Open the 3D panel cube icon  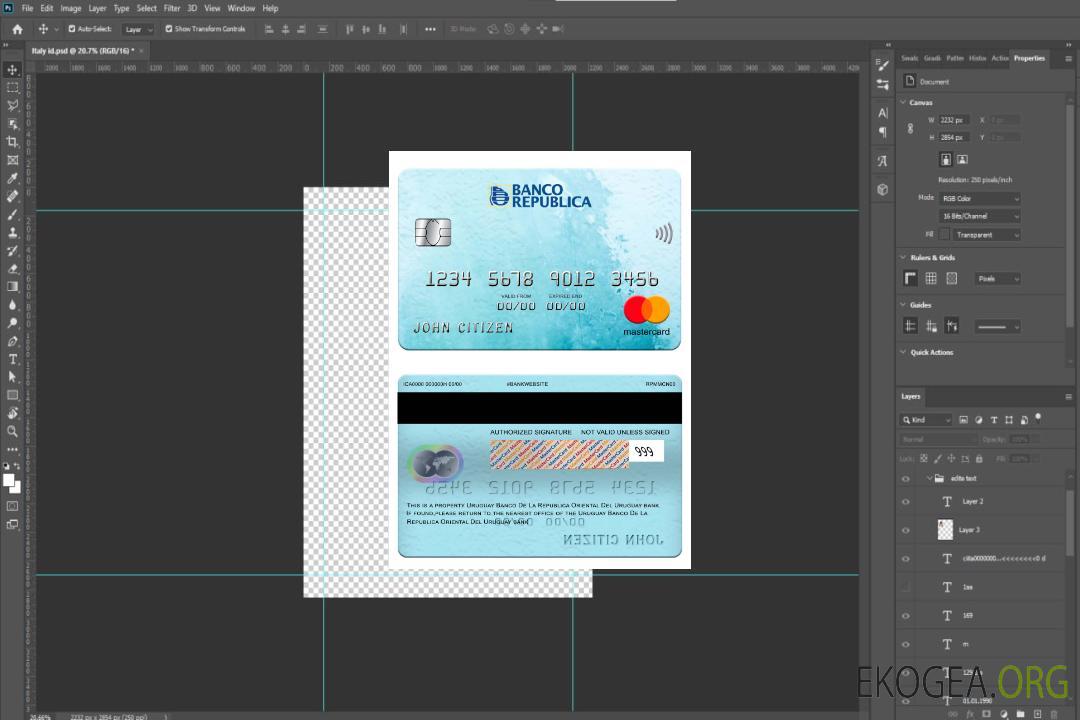(882, 189)
